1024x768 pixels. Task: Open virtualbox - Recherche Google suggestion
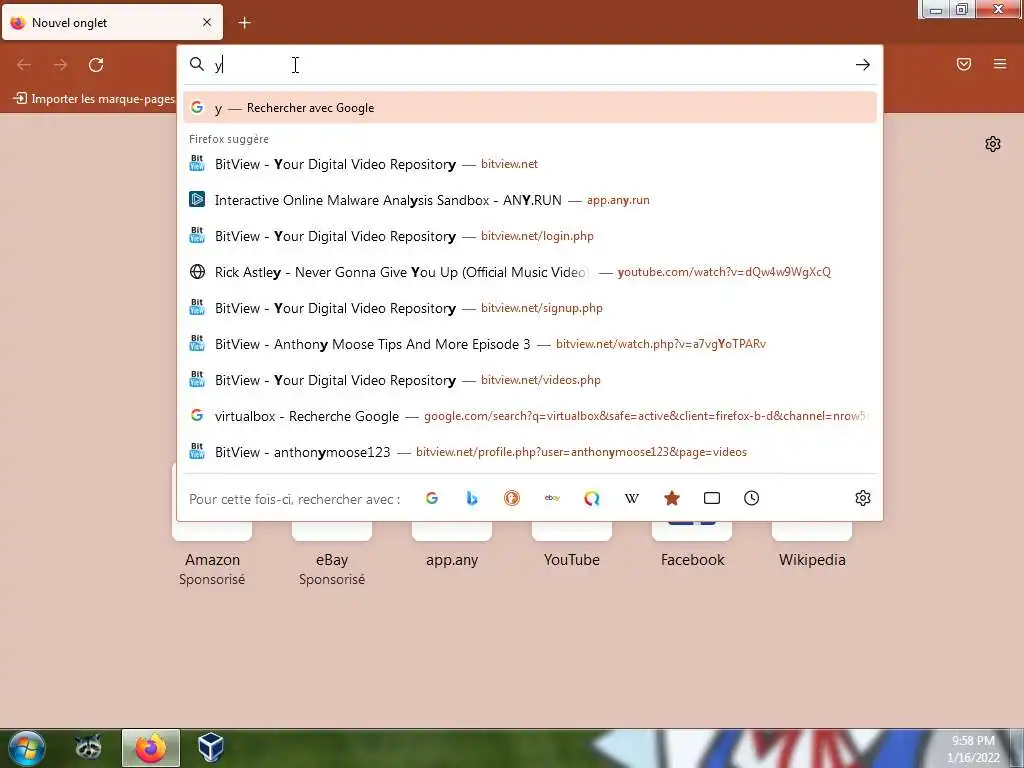530,415
